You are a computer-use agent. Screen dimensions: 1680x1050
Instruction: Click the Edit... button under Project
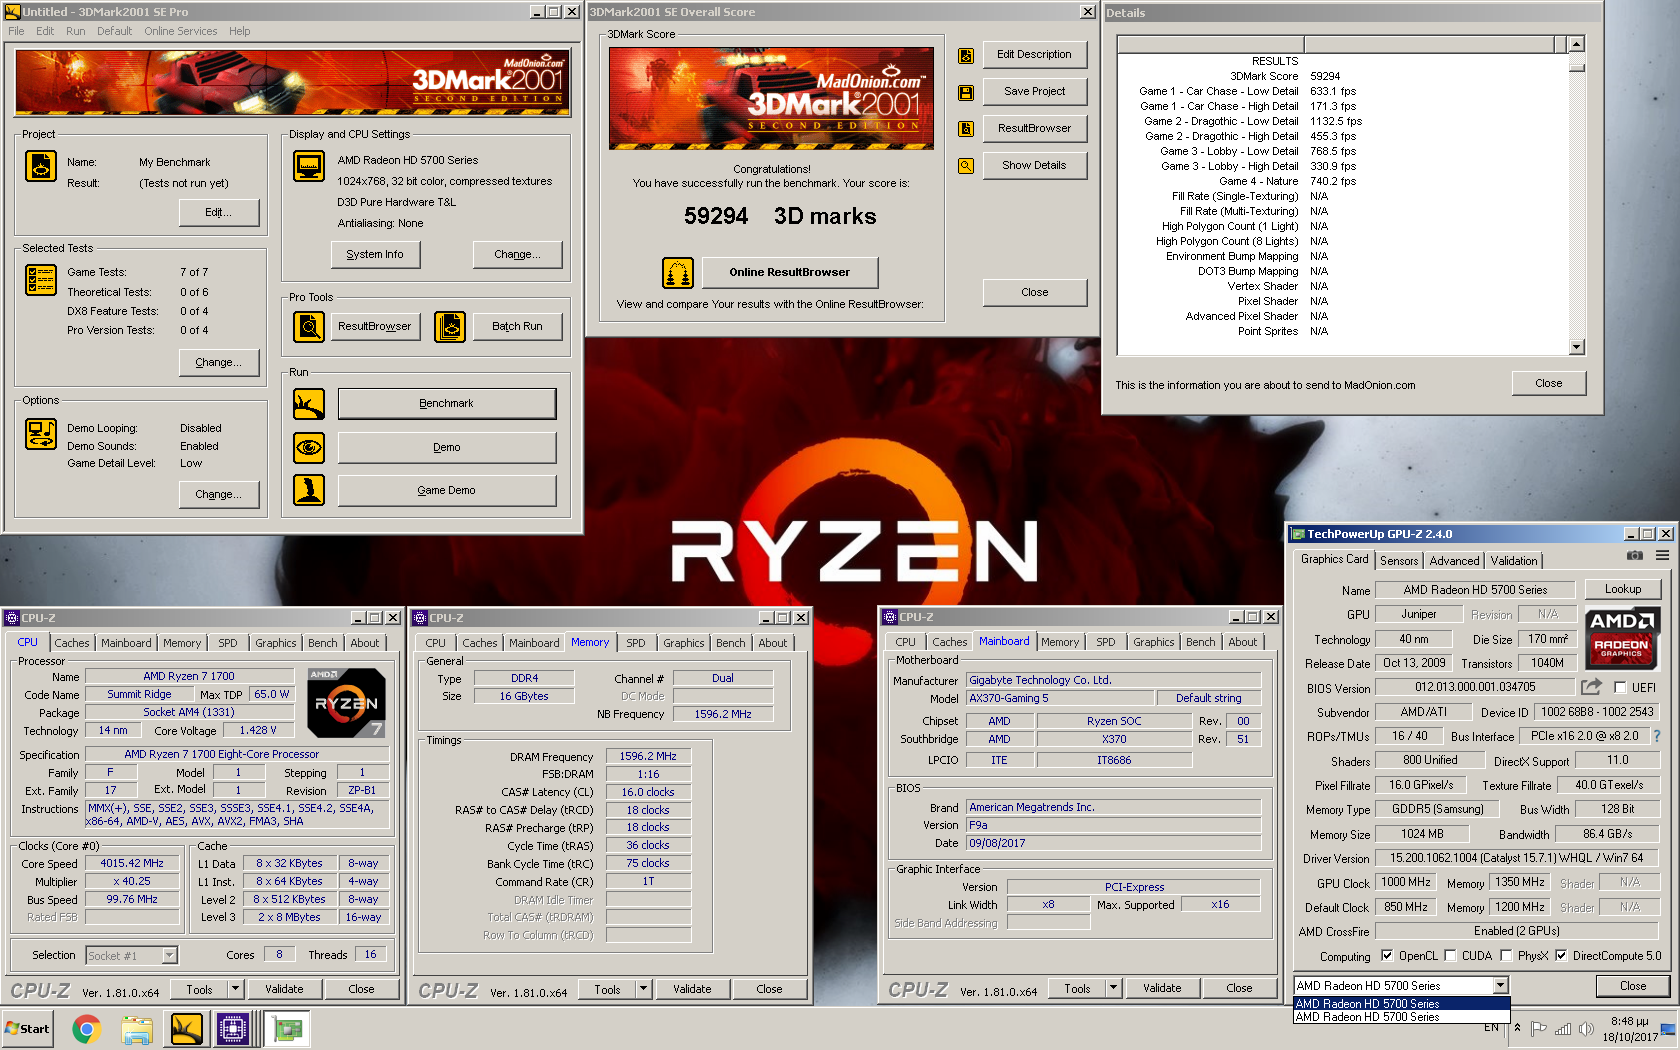[218, 213]
